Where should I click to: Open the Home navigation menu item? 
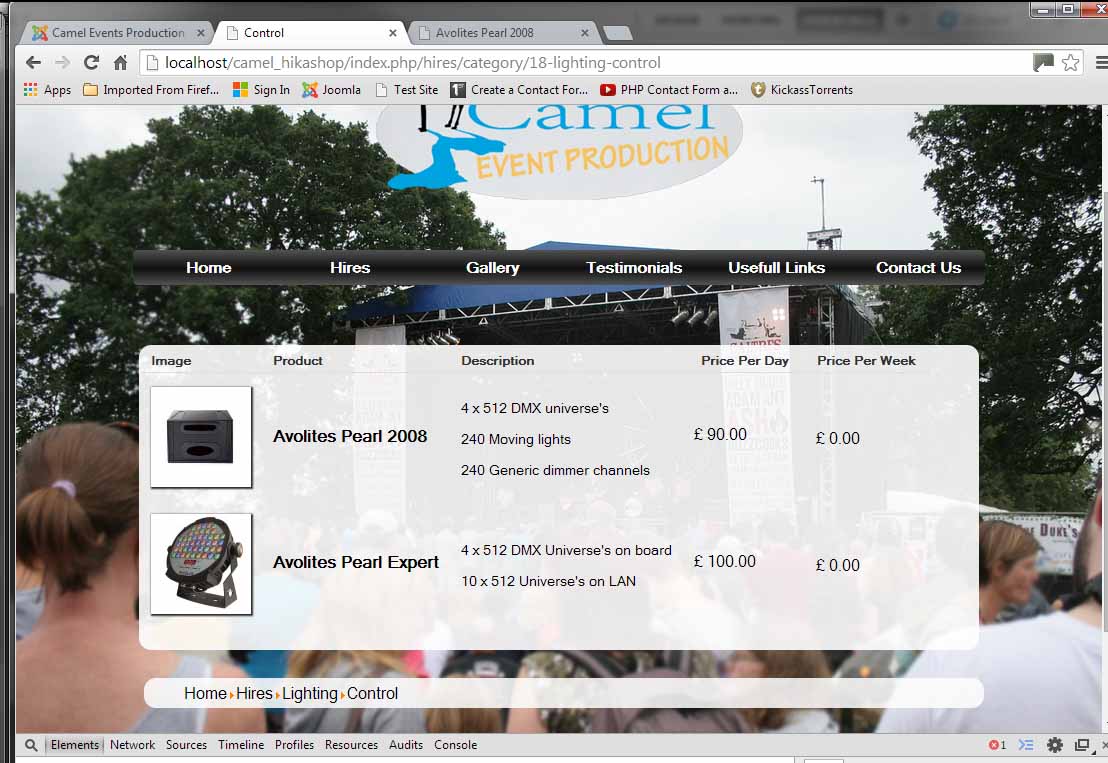point(208,268)
